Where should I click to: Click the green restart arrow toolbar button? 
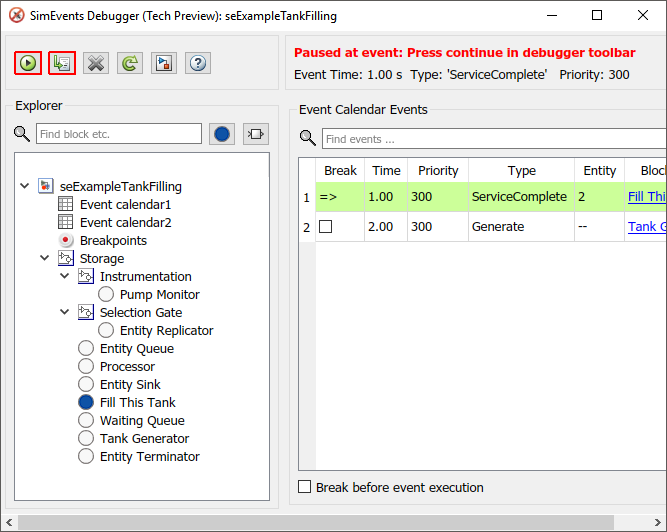pyautogui.click(x=130, y=63)
